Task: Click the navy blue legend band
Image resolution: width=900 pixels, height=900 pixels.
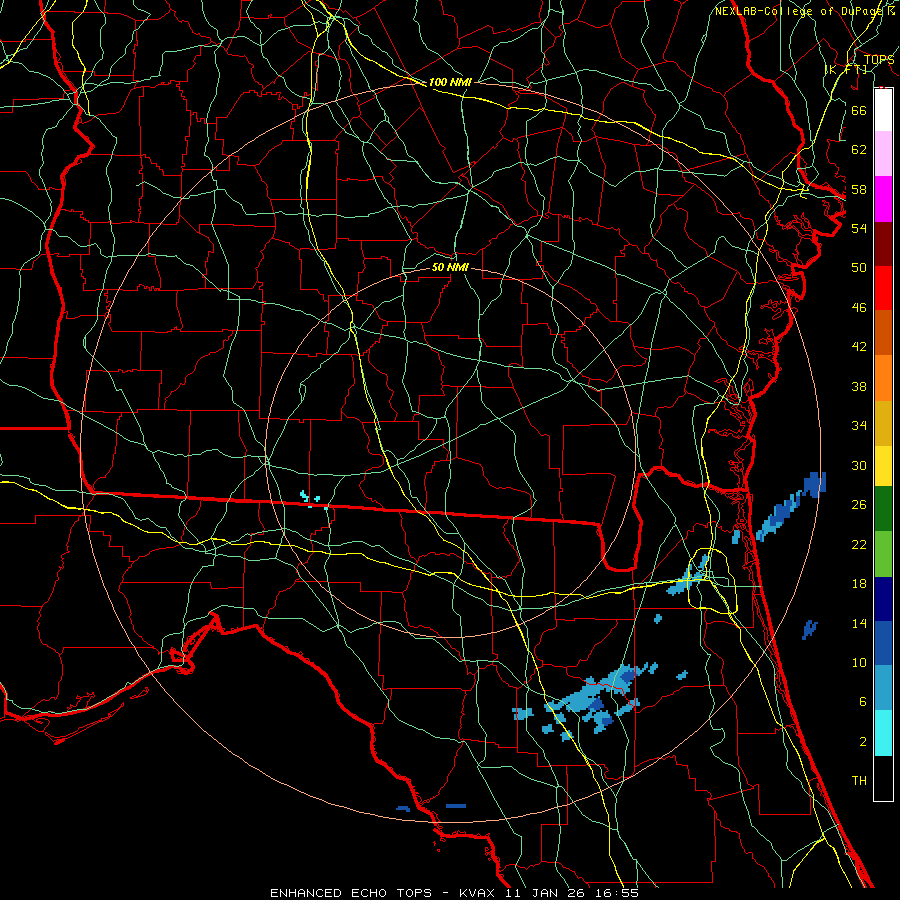Action: pyautogui.click(x=883, y=599)
